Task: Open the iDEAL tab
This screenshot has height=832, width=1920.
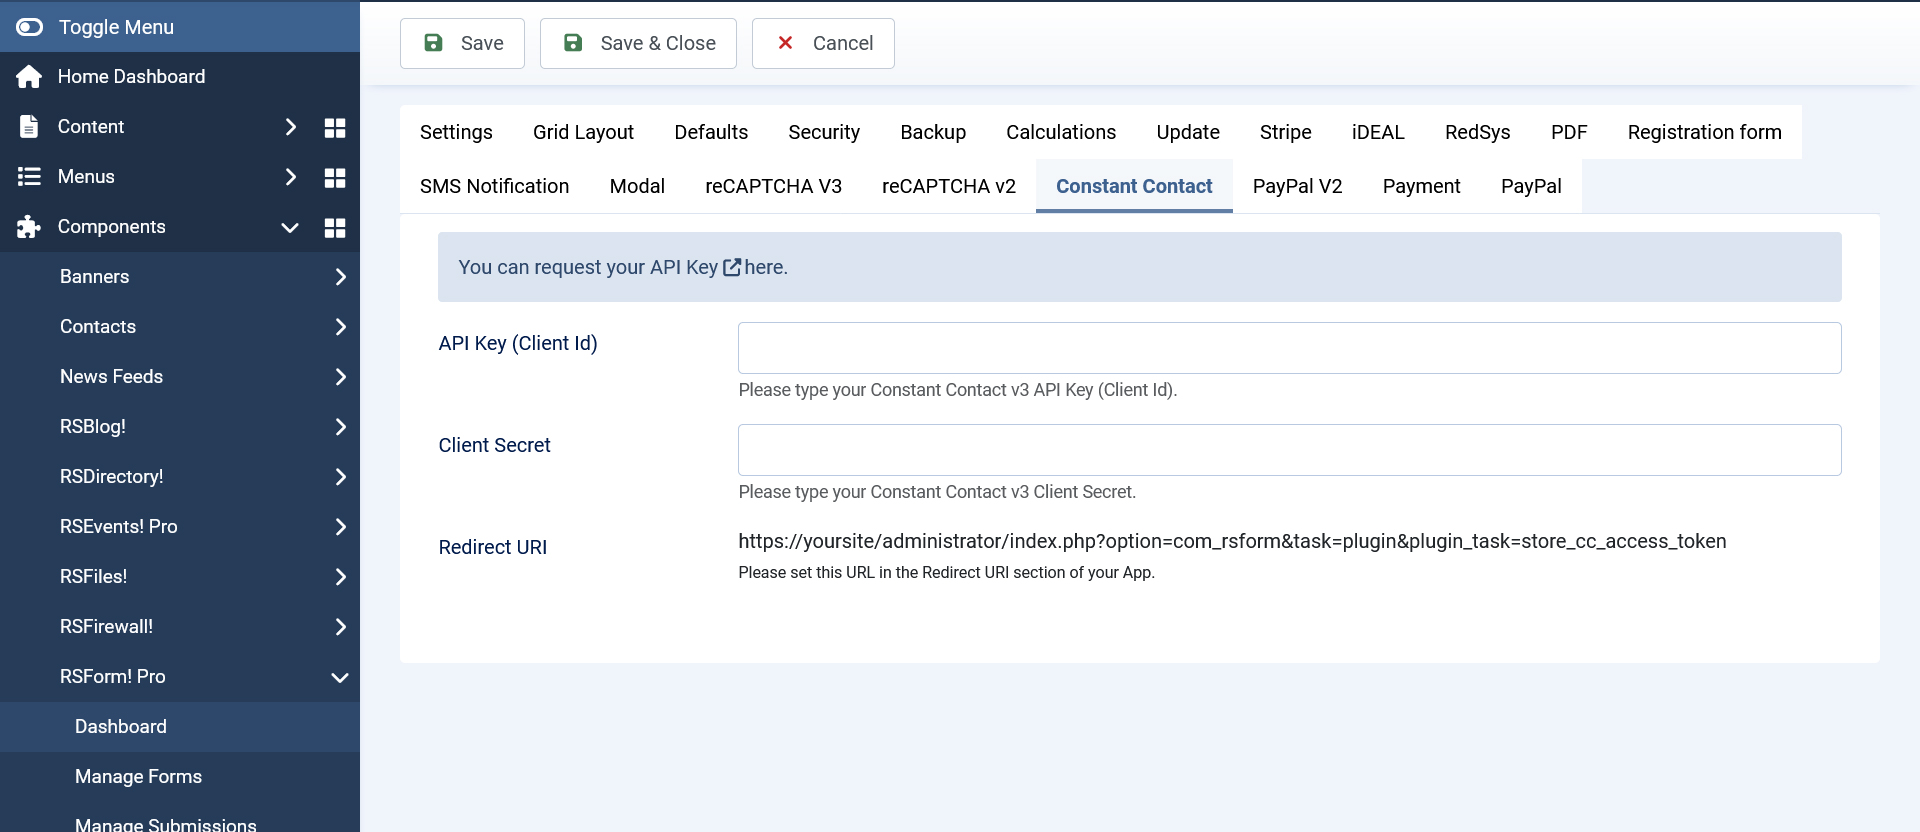Action: tap(1378, 132)
